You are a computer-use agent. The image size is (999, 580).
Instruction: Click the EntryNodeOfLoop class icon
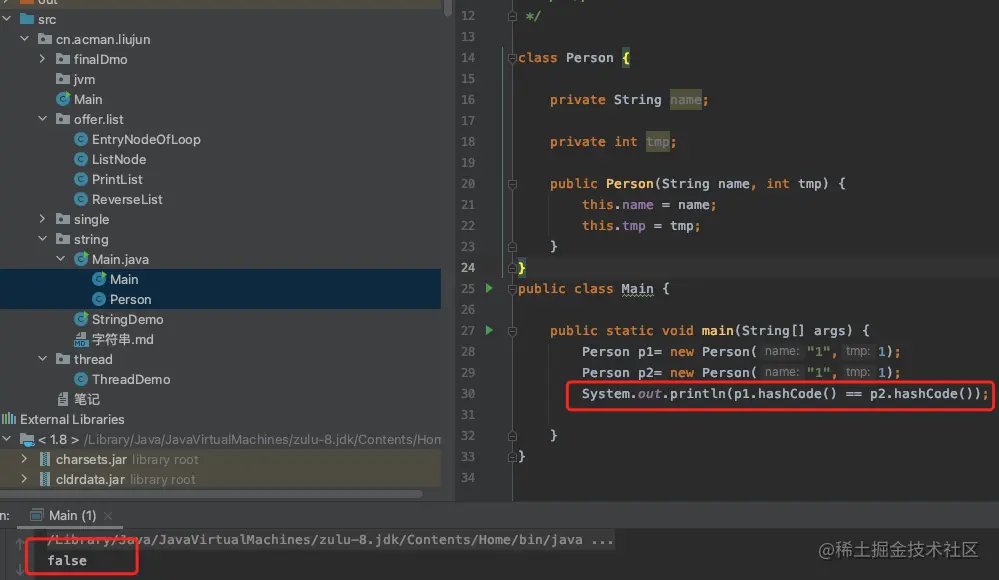pyautogui.click(x=81, y=139)
